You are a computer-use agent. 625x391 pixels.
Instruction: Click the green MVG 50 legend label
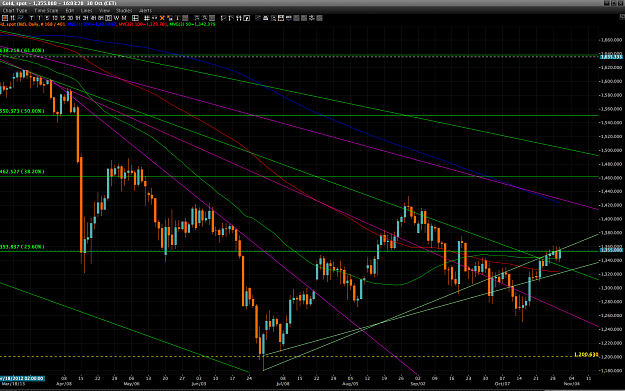192,24
